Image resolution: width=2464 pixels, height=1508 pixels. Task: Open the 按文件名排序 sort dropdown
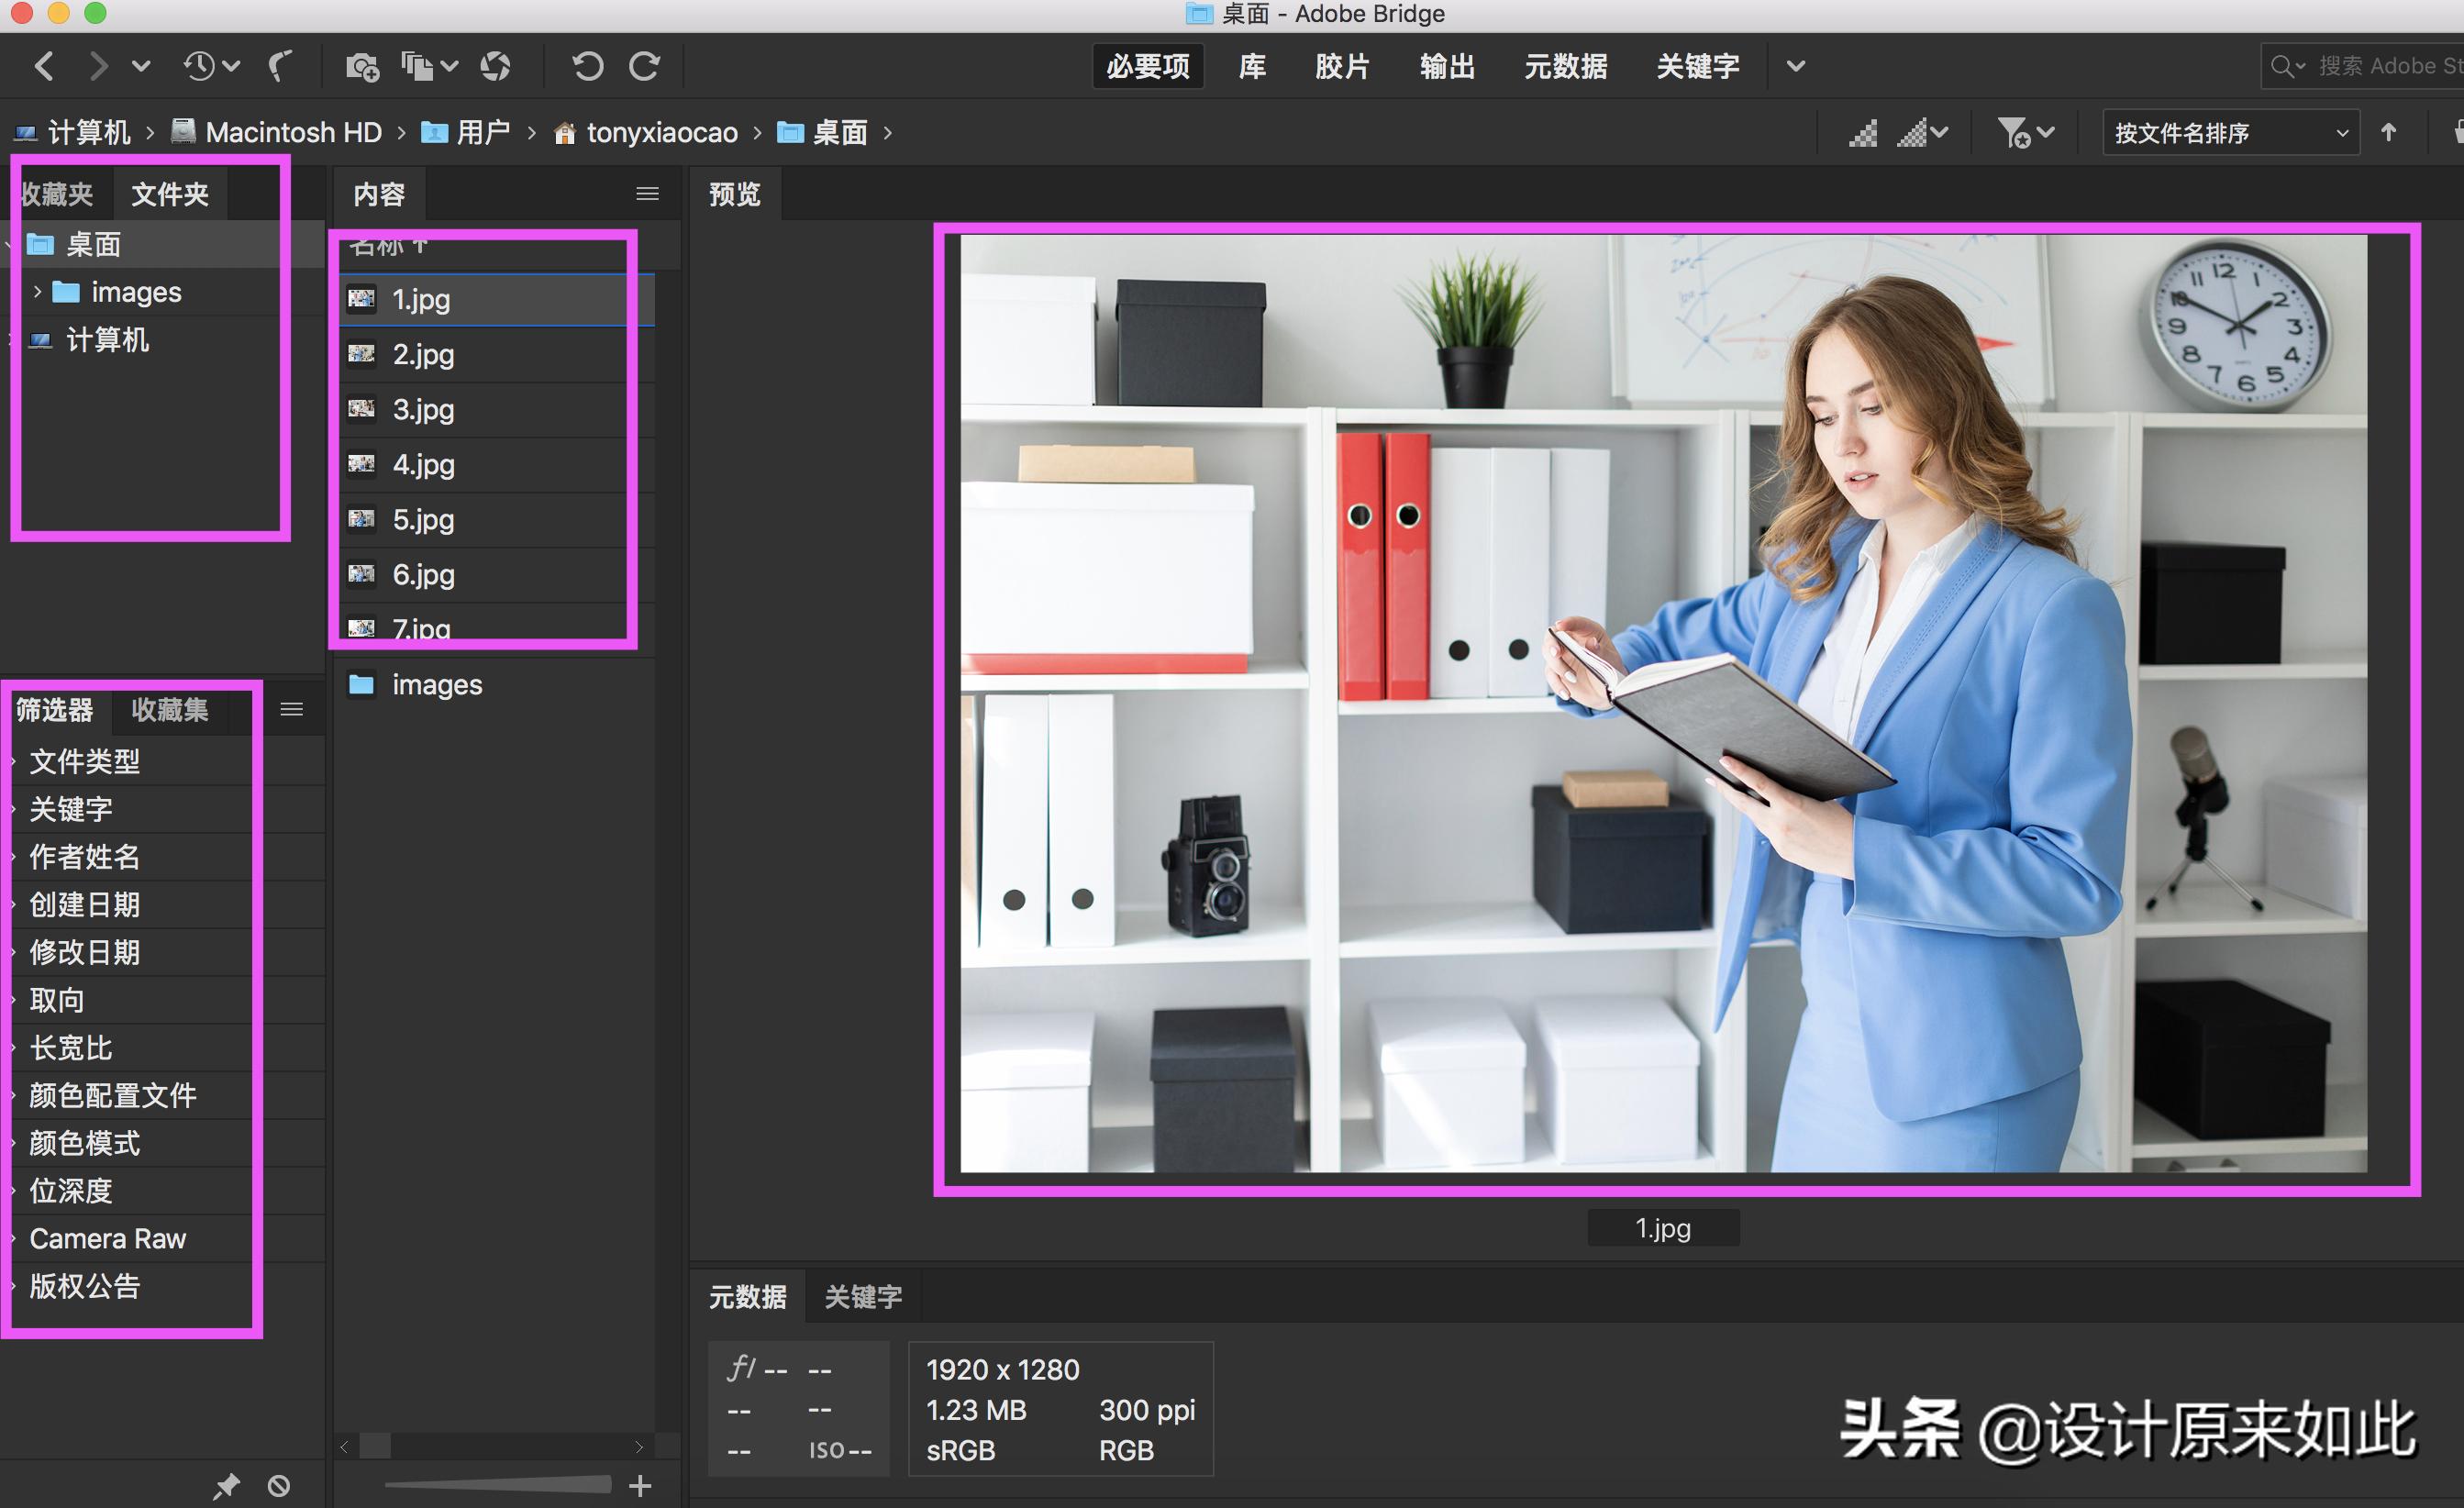coord(2230,132)
